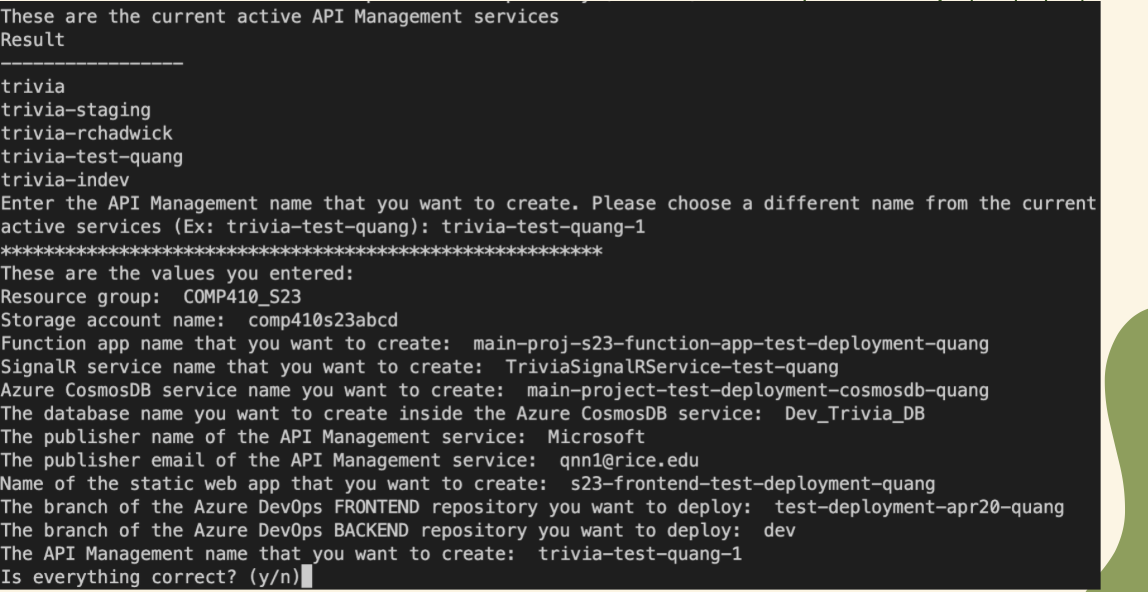Click the cursor after 'Is everything correct? (y/n)'

[306, 577]
